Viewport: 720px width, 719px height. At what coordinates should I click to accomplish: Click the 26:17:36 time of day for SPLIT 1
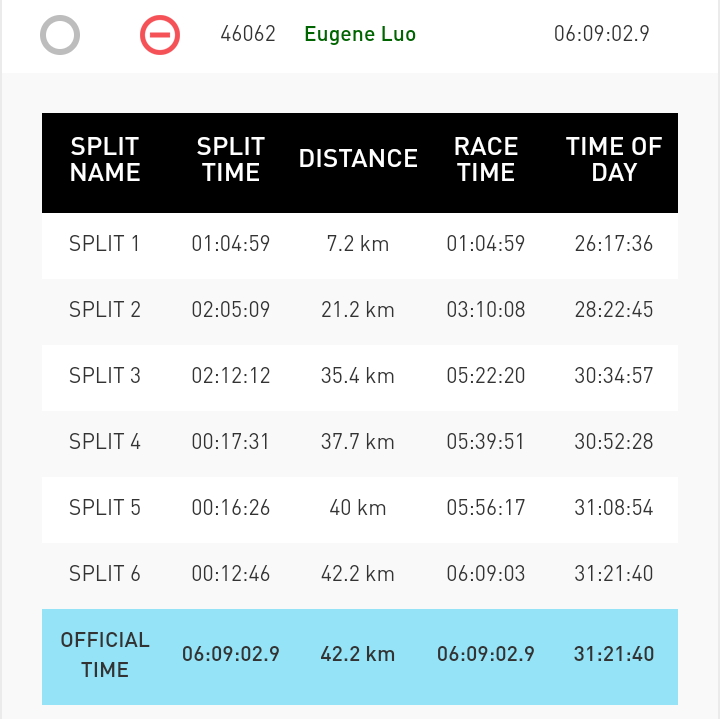point(614,244)
